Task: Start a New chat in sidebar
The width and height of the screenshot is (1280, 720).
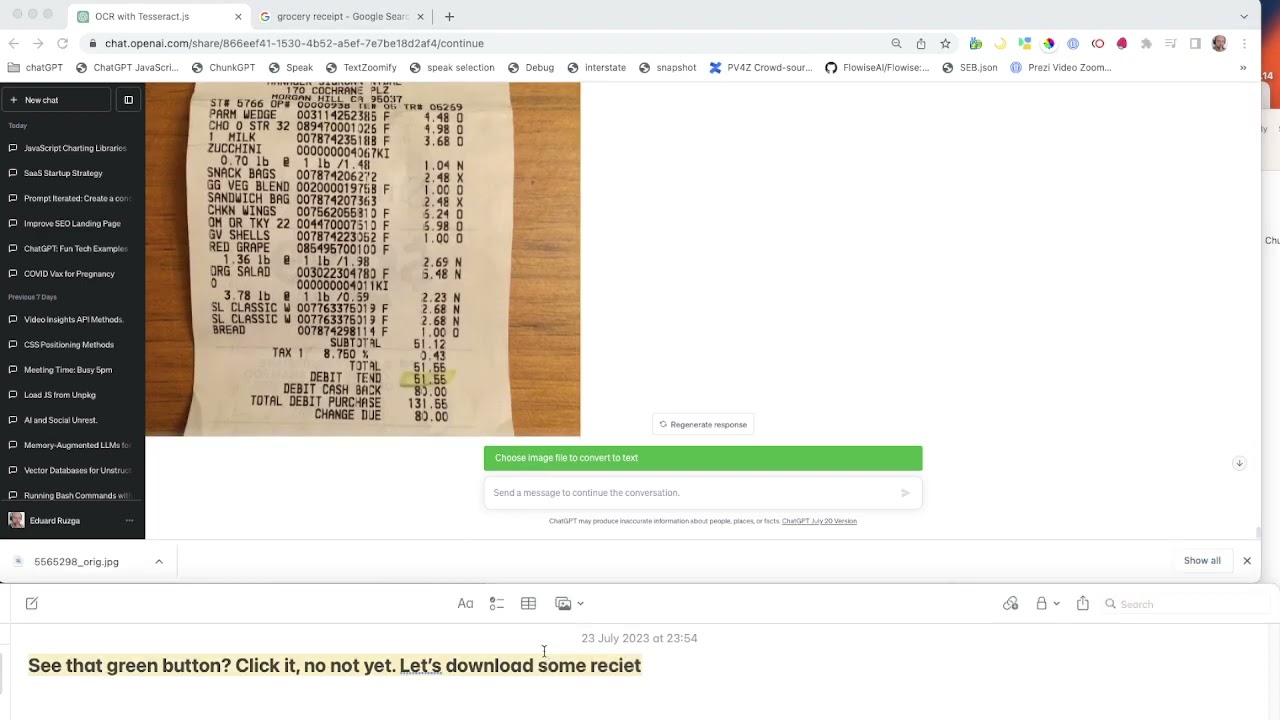Action: (56, 100)
